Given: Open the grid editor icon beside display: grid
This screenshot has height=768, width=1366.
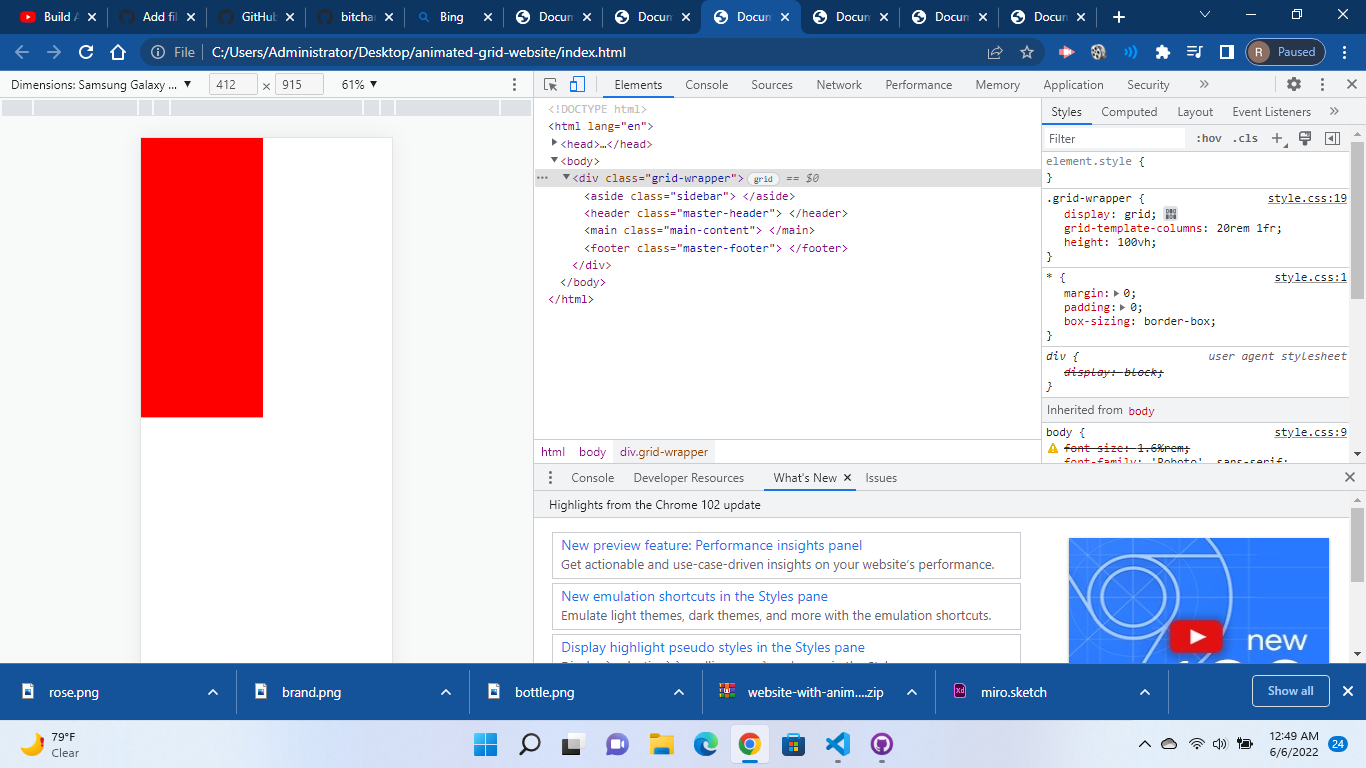Looking at the screenshot, I should pyautogui.click(x=1170, y=213).
